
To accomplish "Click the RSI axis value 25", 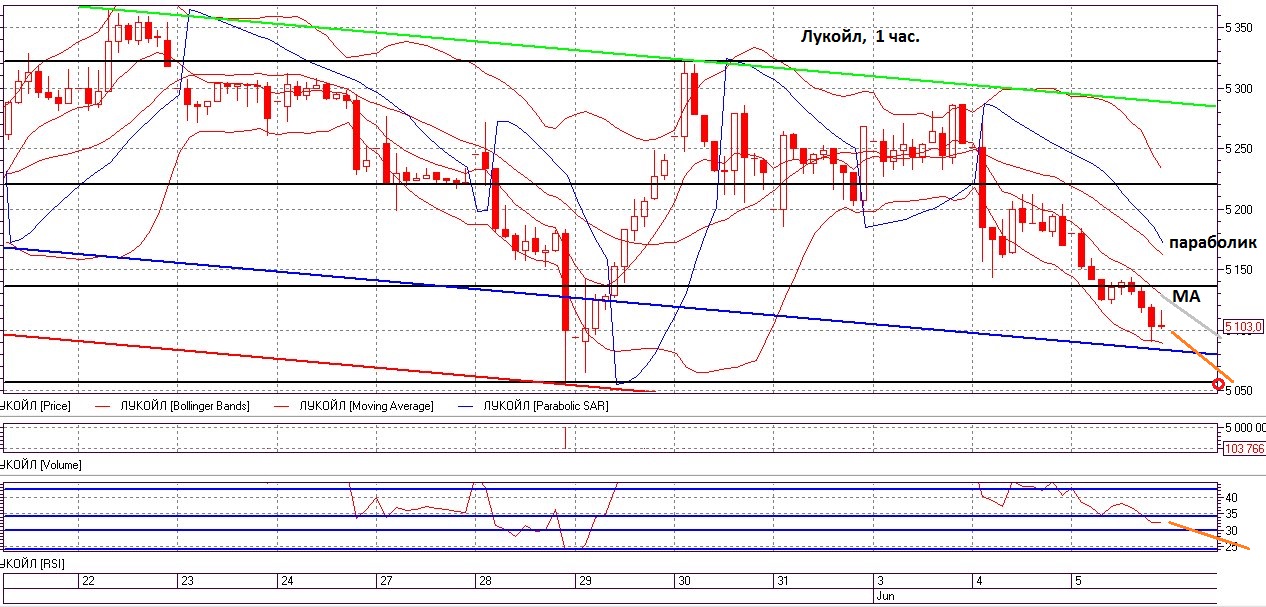I will click(1232, 547).
